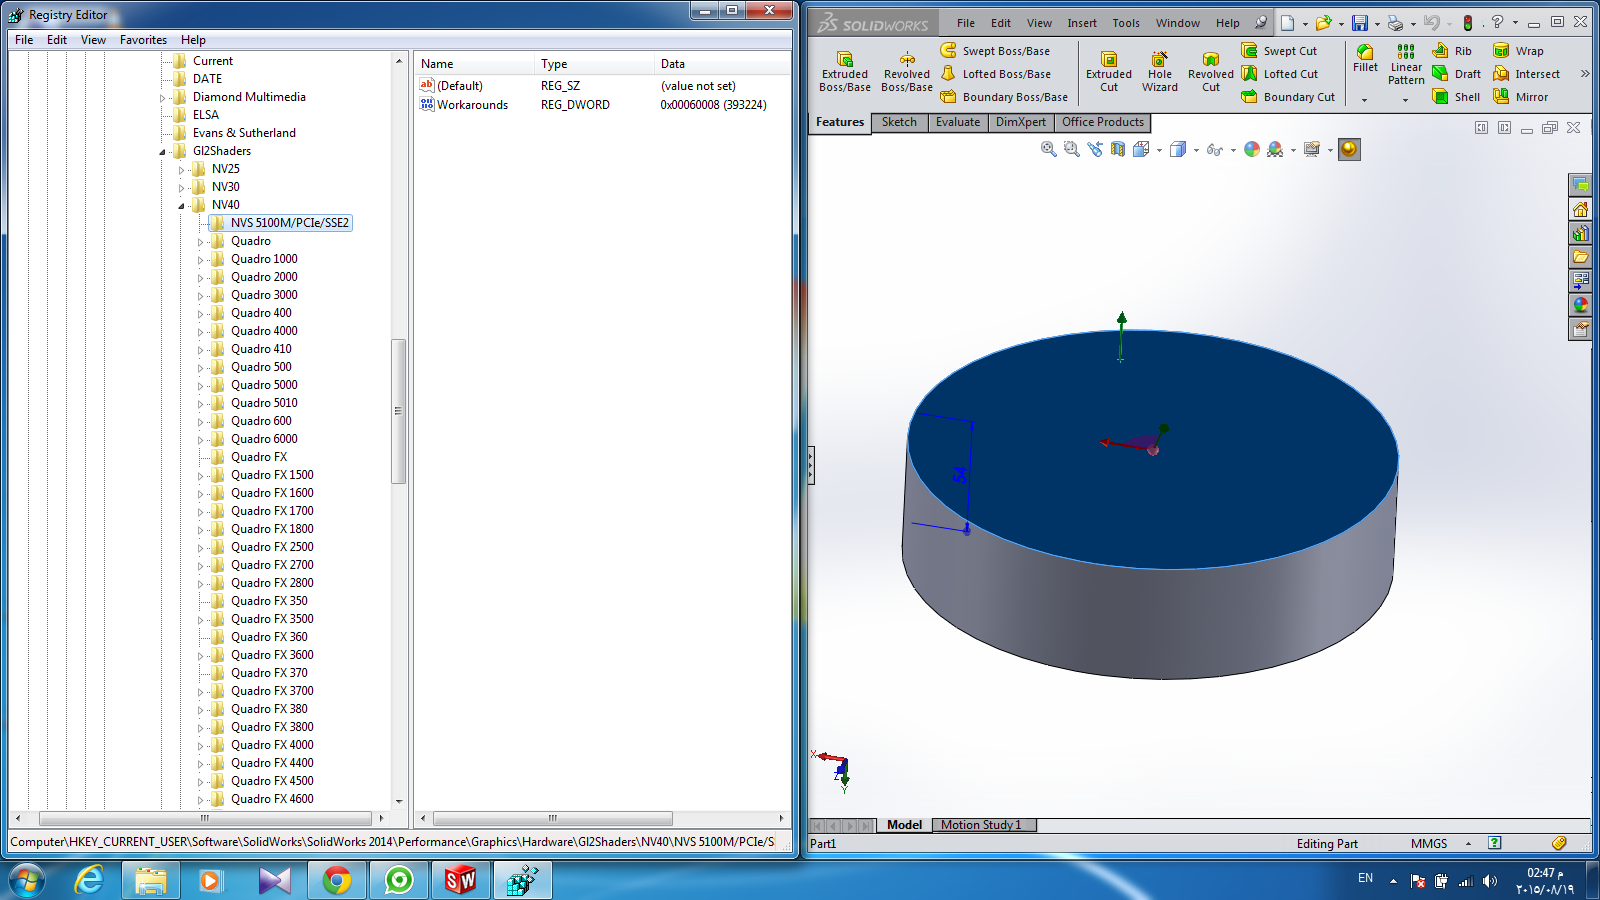Click the Windows Start button
The width and height of the screenshot is (1600, 900).
click(27, 880)
